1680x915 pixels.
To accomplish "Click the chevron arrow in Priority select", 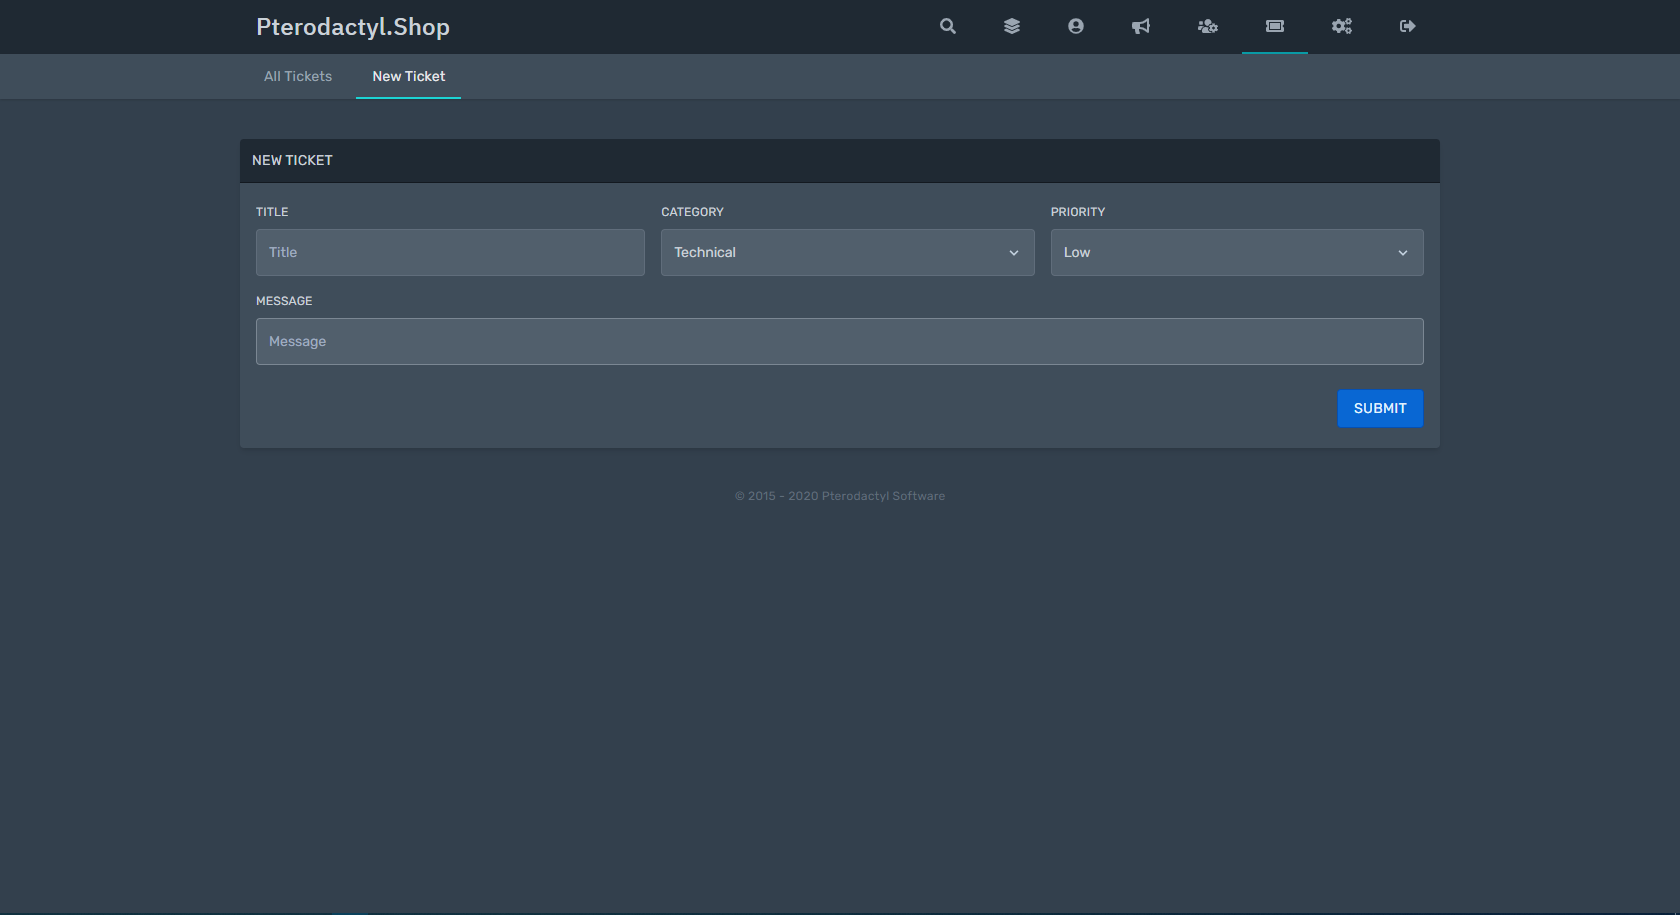I will [x=1403, y=253].
